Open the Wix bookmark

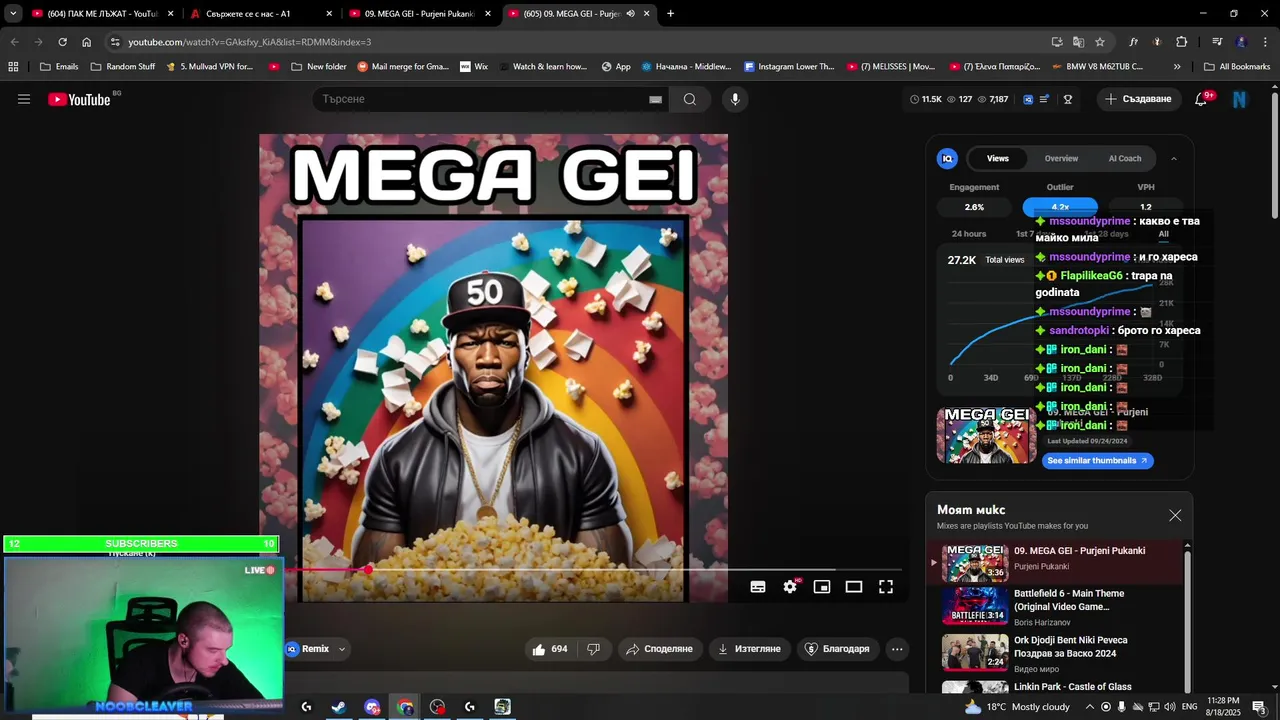coord(474,67)
